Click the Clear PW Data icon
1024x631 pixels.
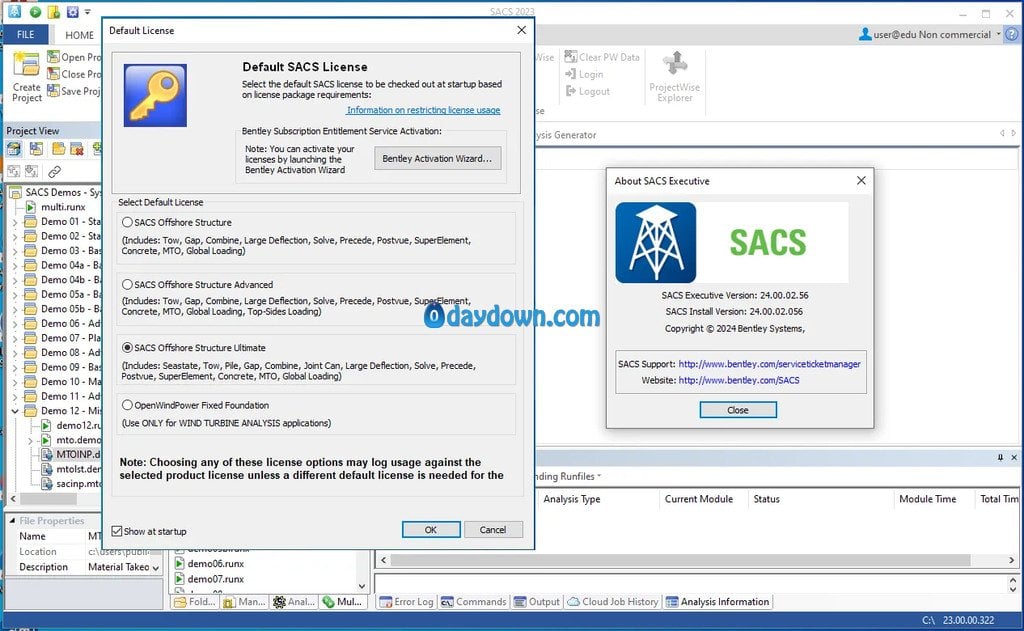[x=571, y=57]
